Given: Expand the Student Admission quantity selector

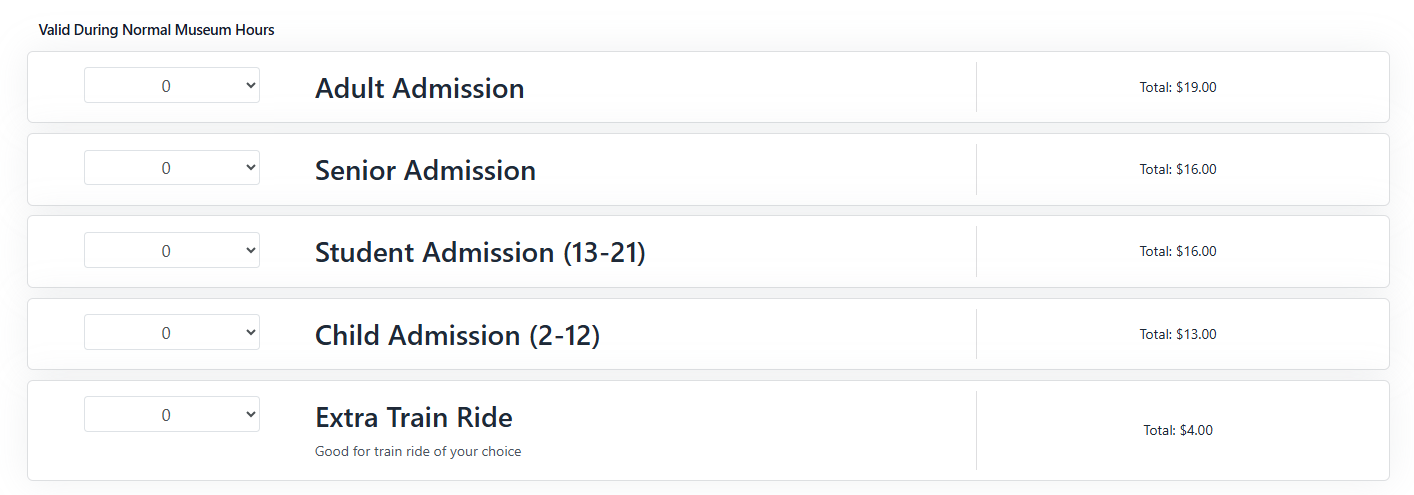Looking at the screenshot, I should click(171, 250).
